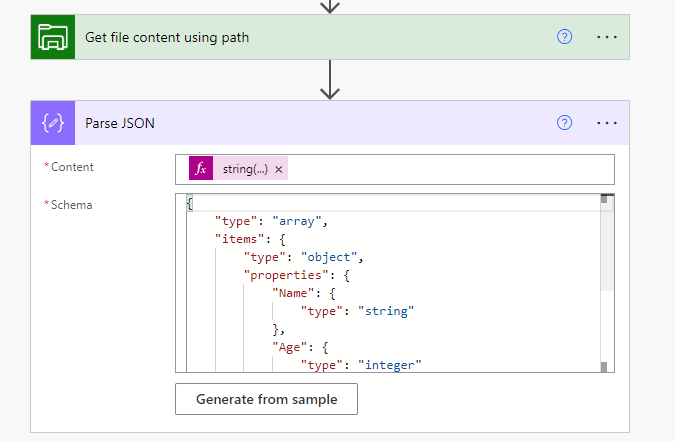Click Generate from sample button
675x441 pixels.
coord(266,399)
